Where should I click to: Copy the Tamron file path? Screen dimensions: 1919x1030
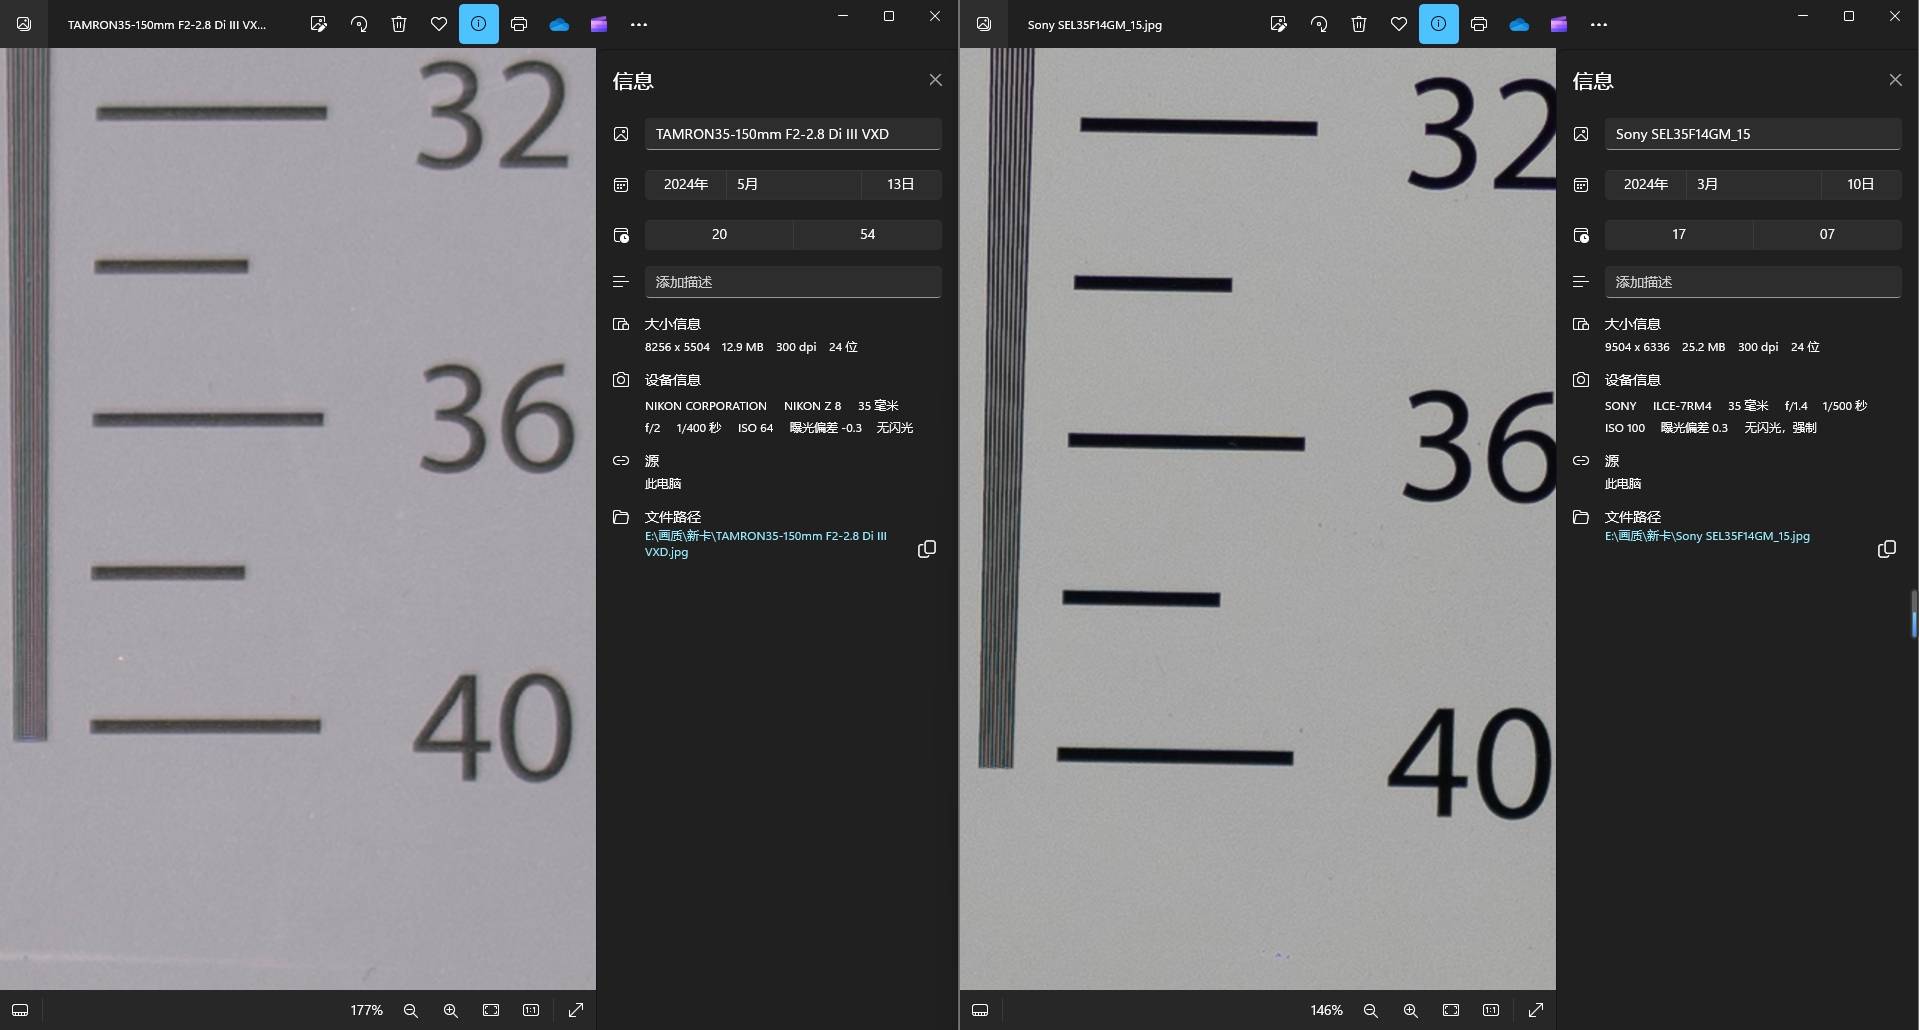coord(927,549)
